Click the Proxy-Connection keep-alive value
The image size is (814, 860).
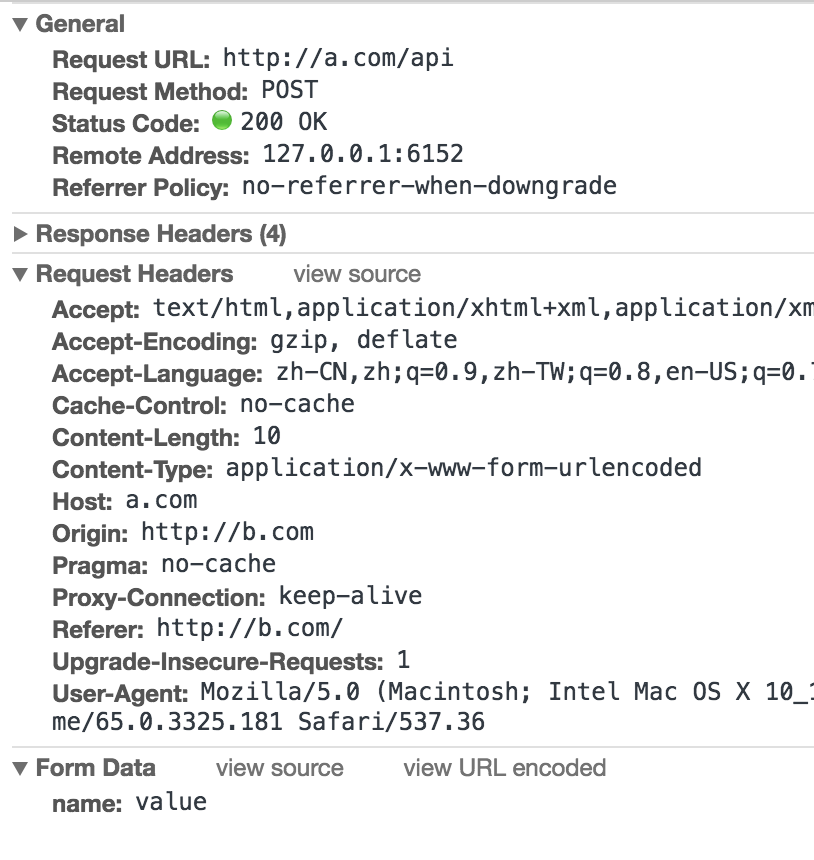351,596
